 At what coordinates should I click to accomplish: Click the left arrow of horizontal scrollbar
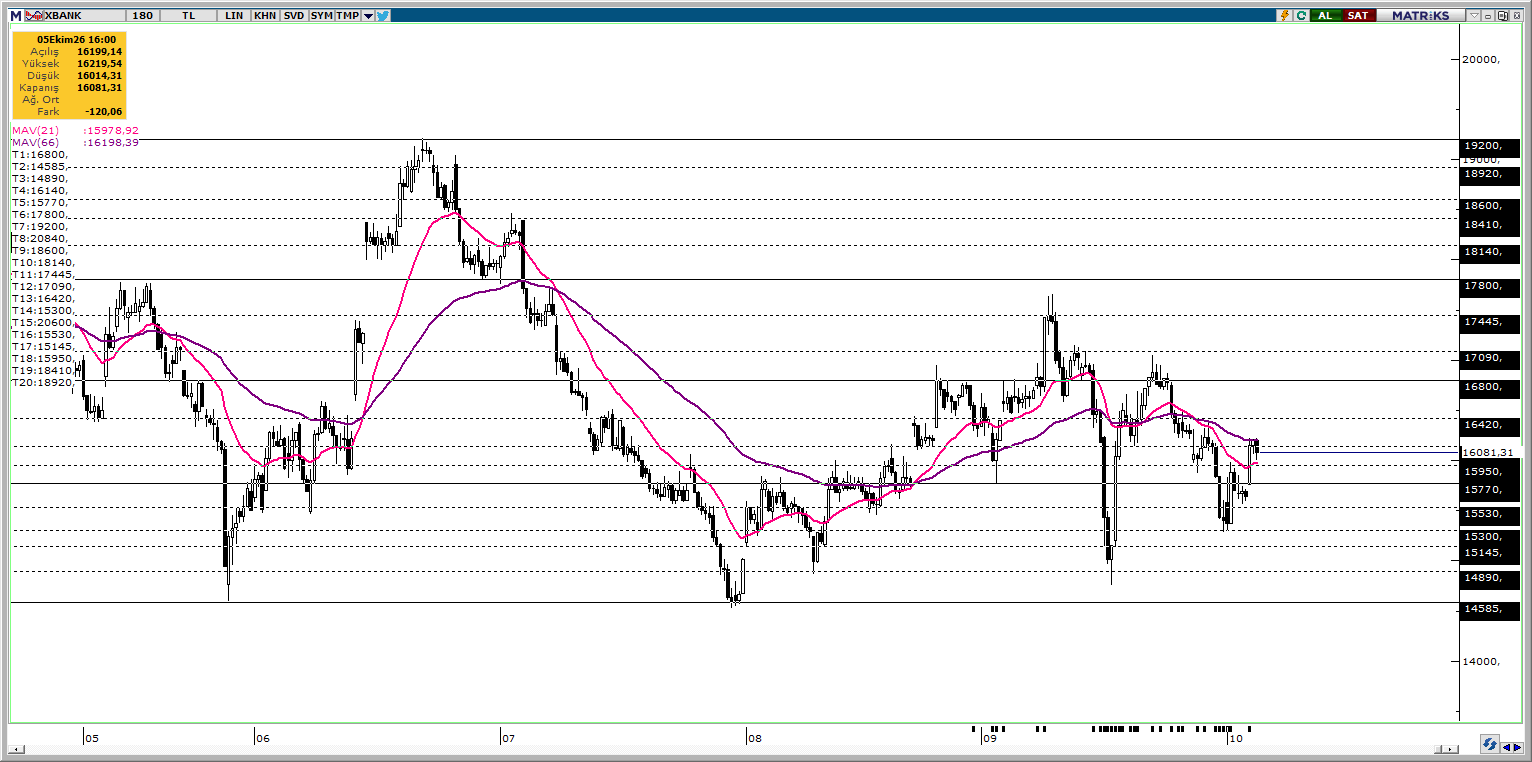point(17,749)
